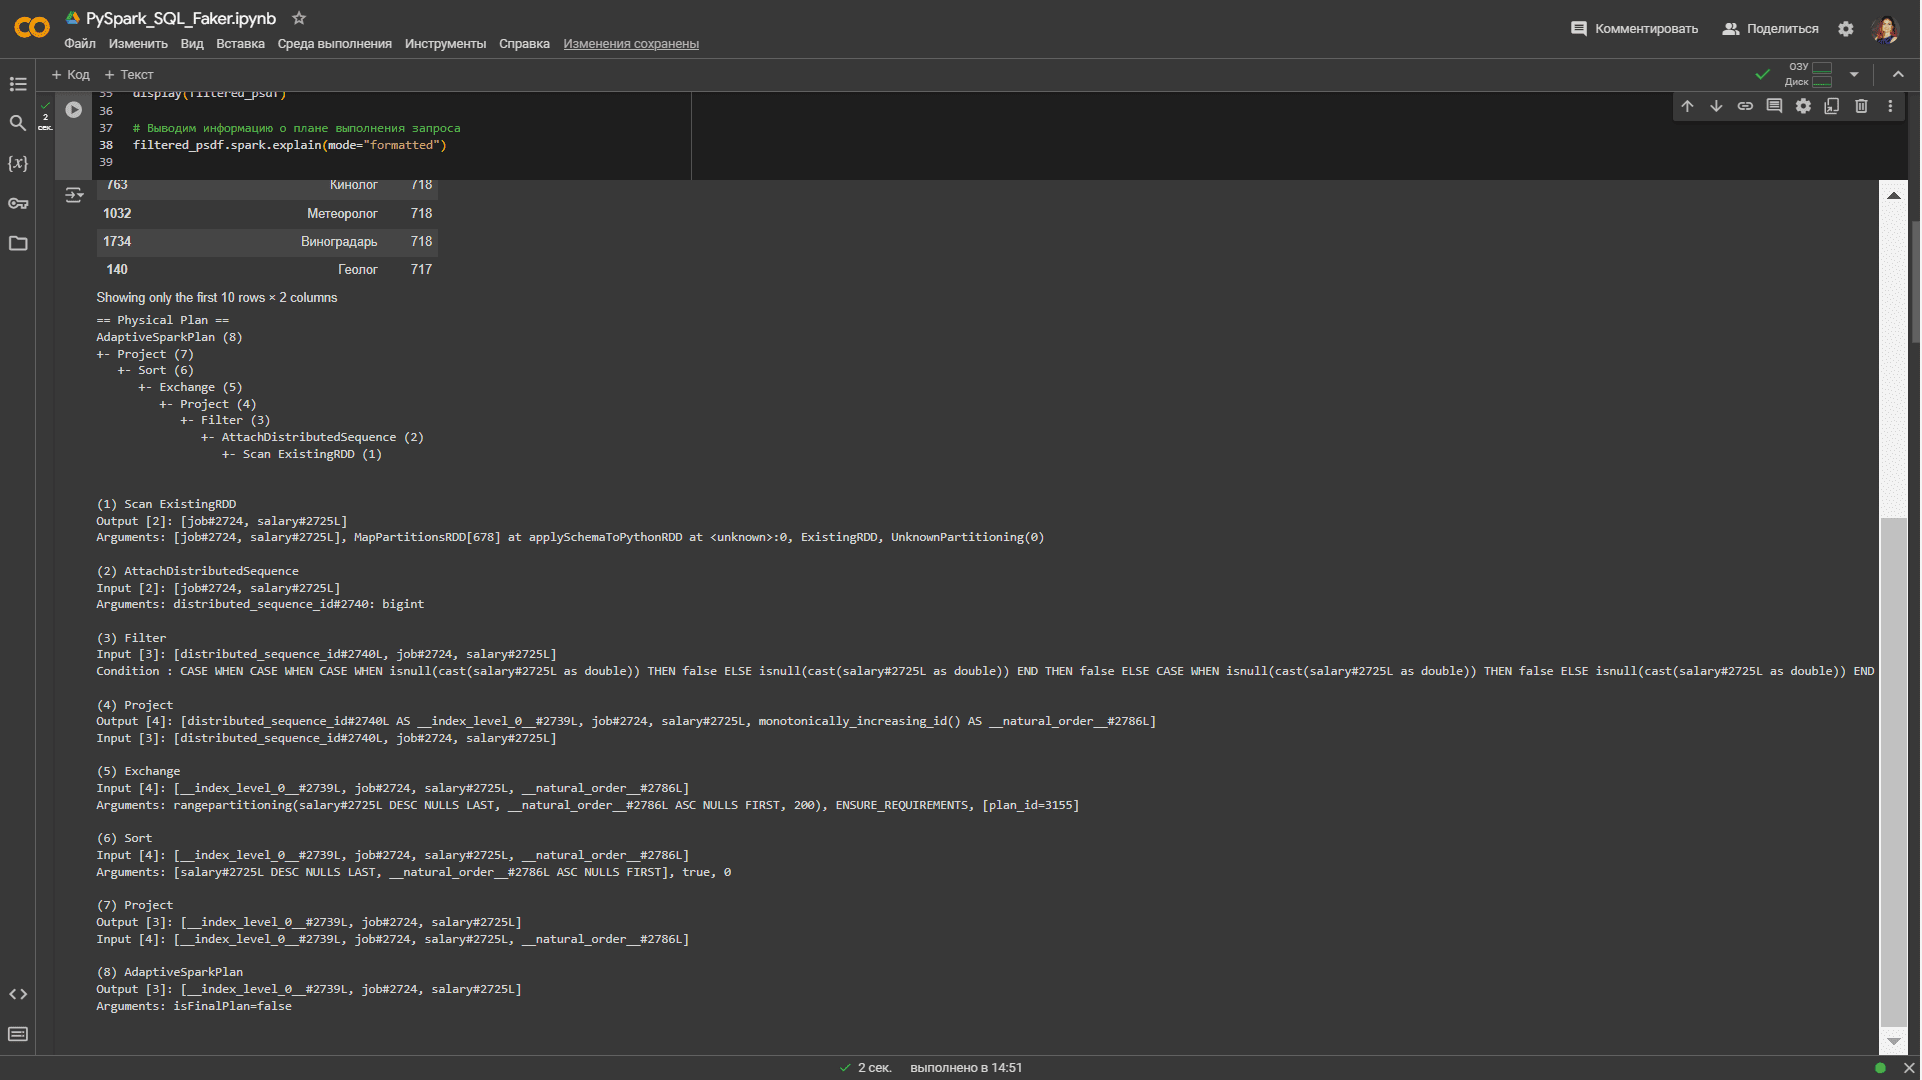Image resolution: width=1922 pixels, height=1080 pixels.
Task: Click the green connection status dot
Action: pyautogui.click(x=1881, y=1069)
